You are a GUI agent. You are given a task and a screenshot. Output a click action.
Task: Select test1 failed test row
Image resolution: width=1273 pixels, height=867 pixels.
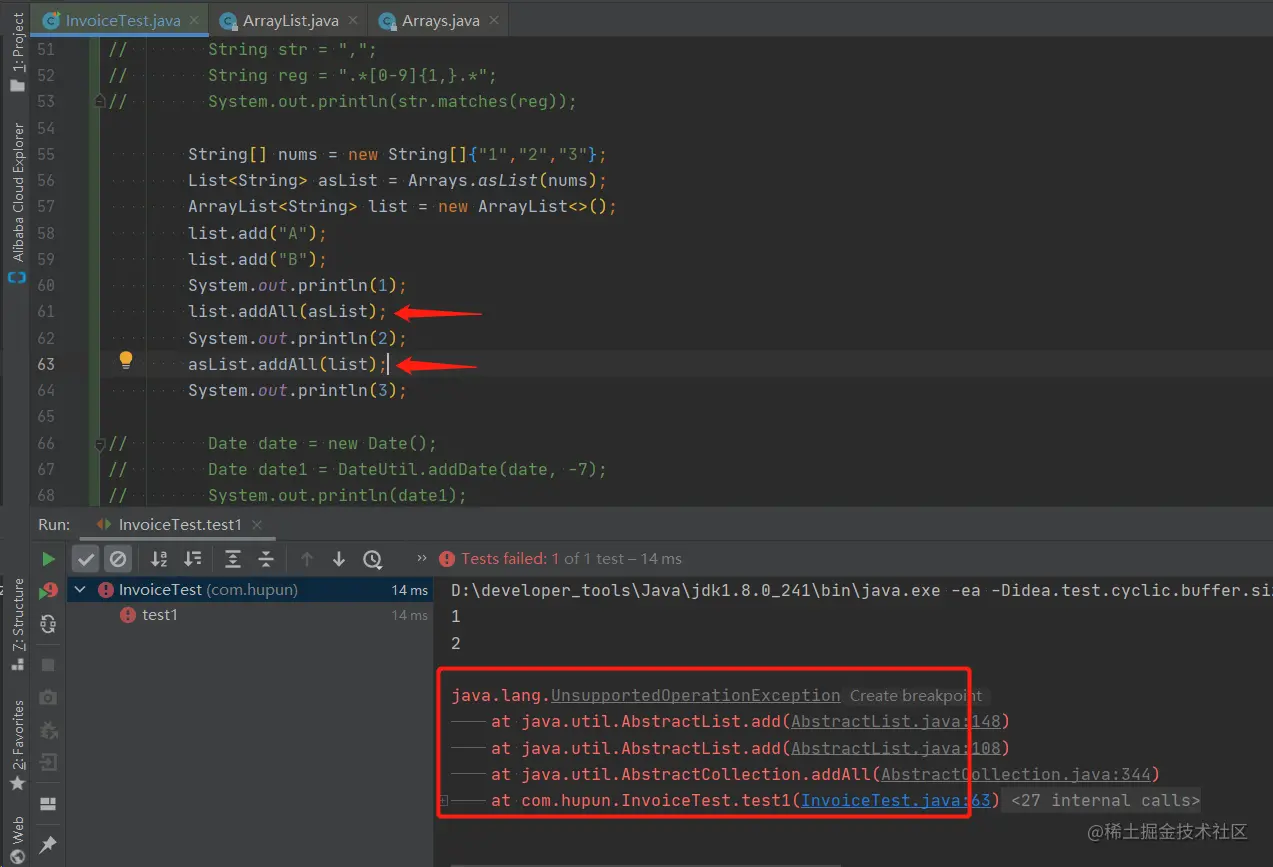click(x=251, y=615)
